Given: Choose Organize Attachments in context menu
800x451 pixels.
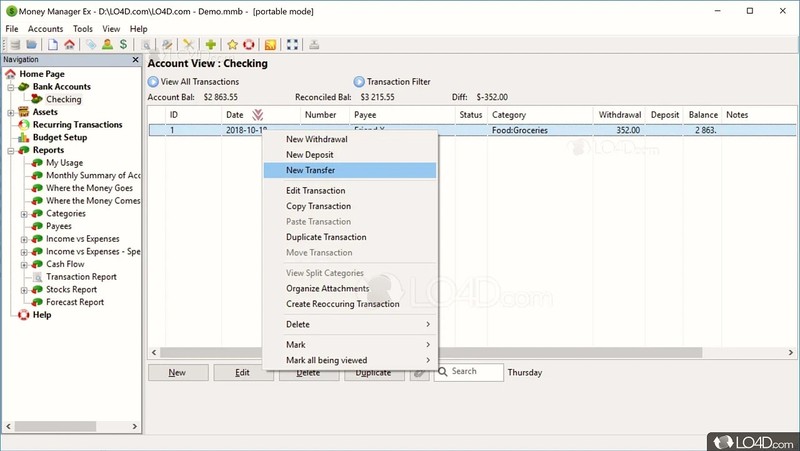Looking at the screenshot, I should [350, 289].
